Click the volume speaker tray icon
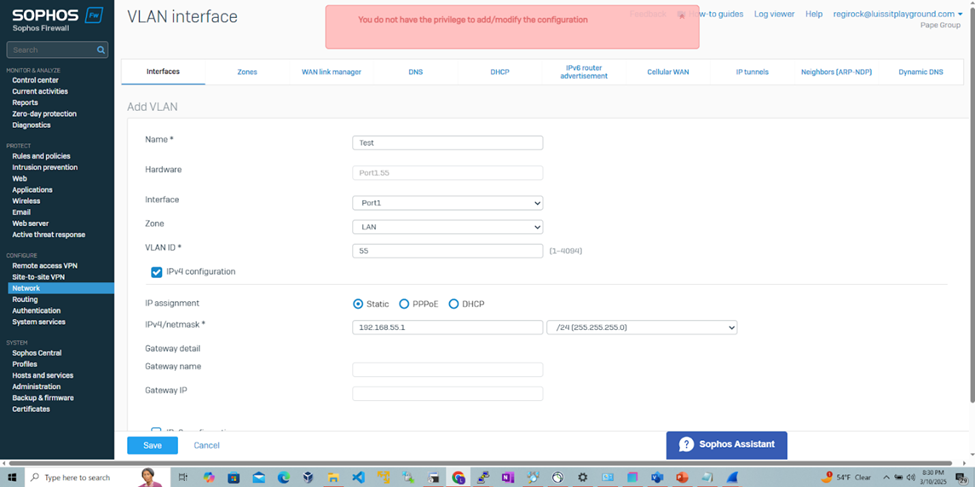975x487 pixels. pyautogui.click(x=911, y=477)
